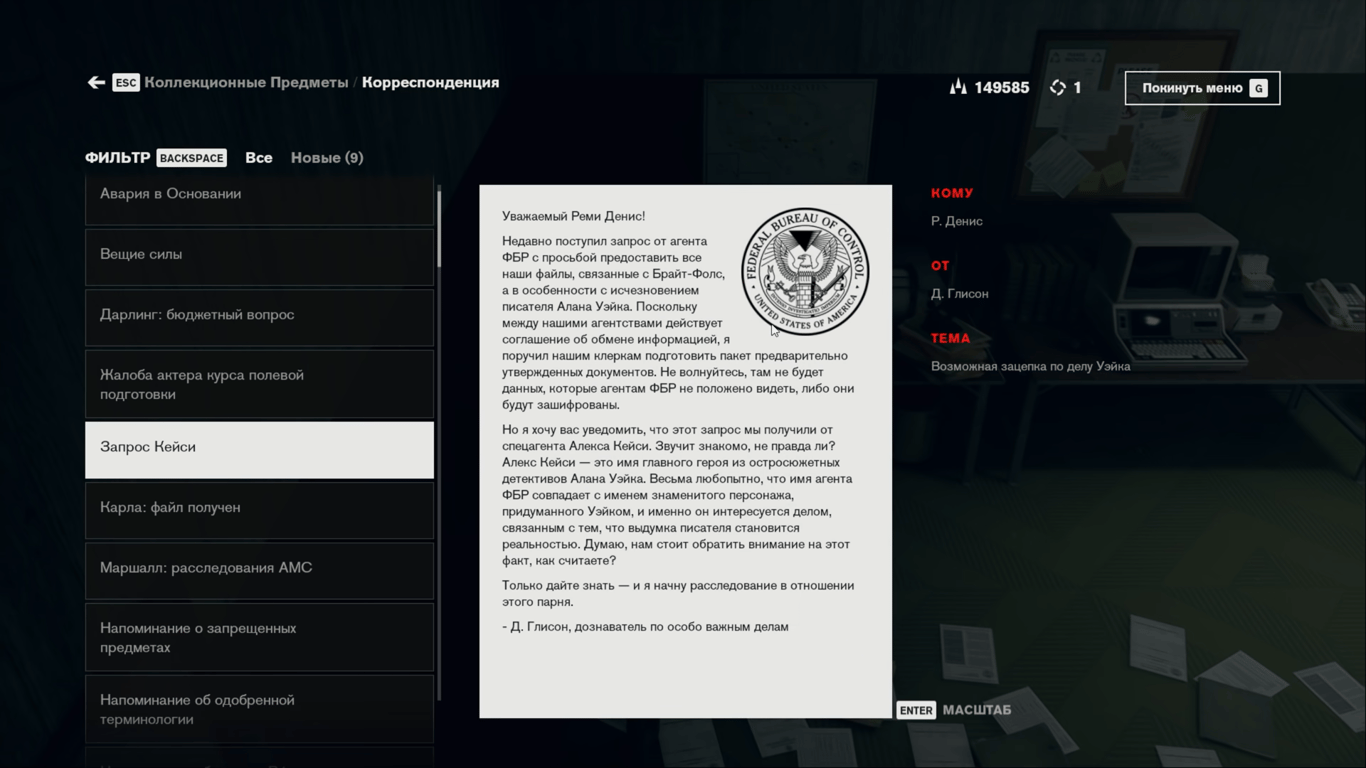
Task: Click the ENTER key badge
Action: pos(915,710)
